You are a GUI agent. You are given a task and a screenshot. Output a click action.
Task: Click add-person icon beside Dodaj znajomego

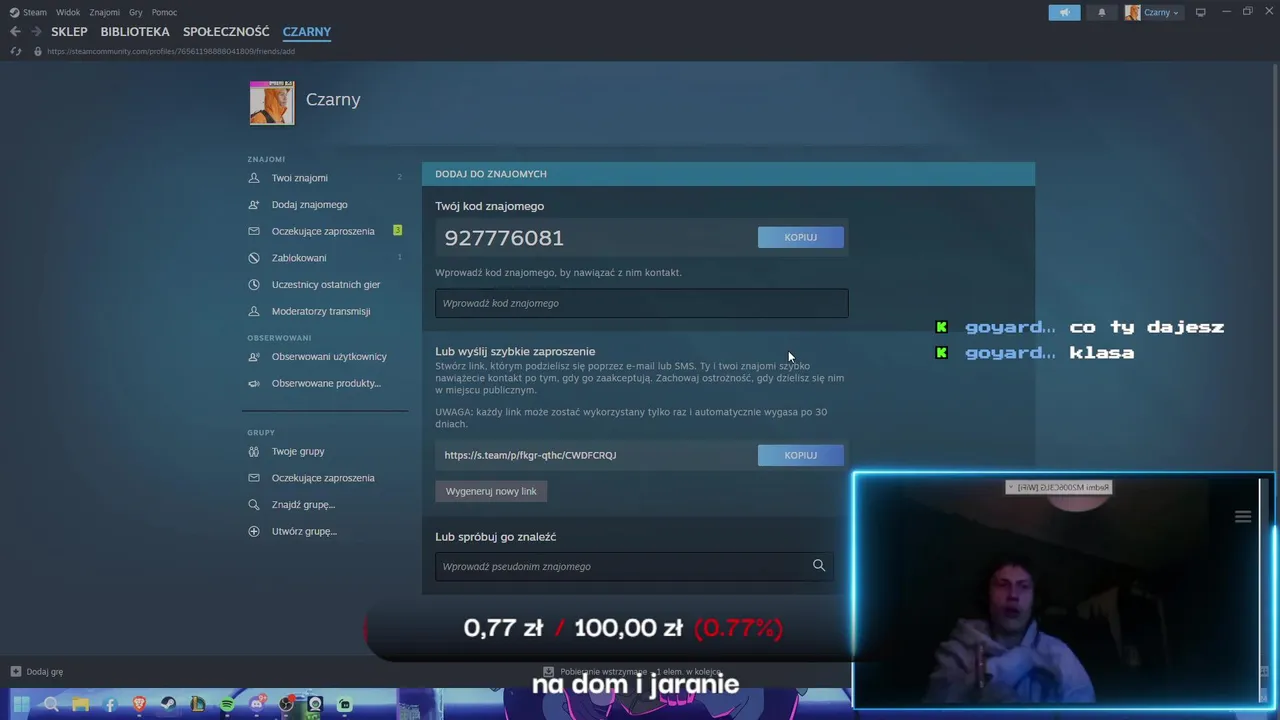(253, 204)
